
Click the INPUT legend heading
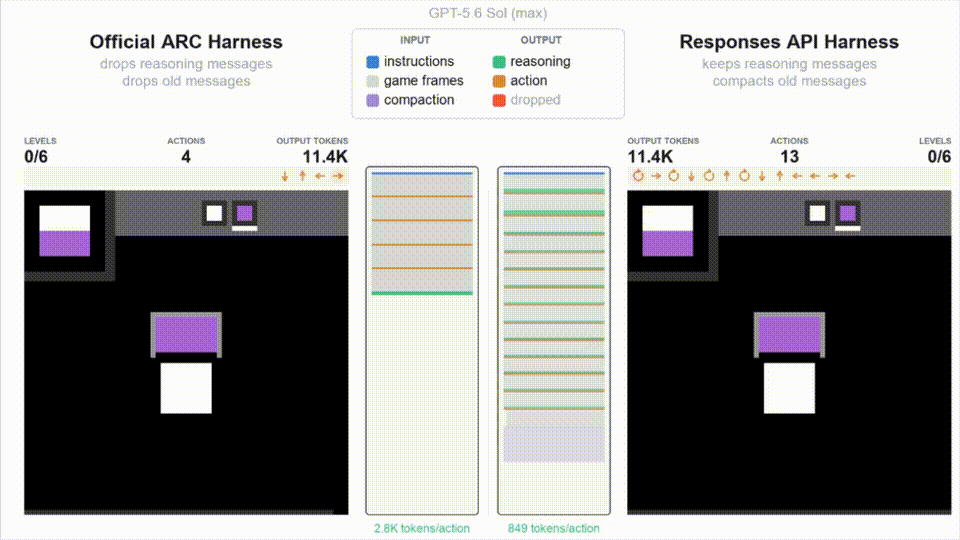coord(415,40)
